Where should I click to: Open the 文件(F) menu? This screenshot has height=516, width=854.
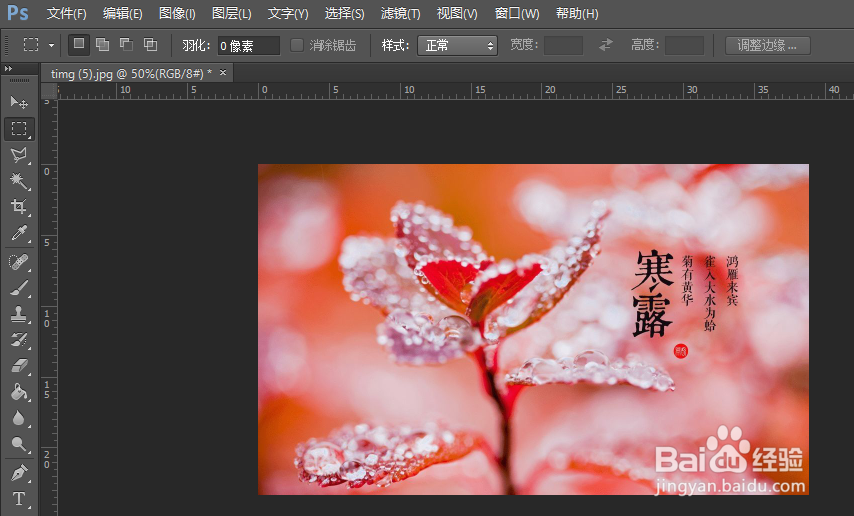(66, 13)
